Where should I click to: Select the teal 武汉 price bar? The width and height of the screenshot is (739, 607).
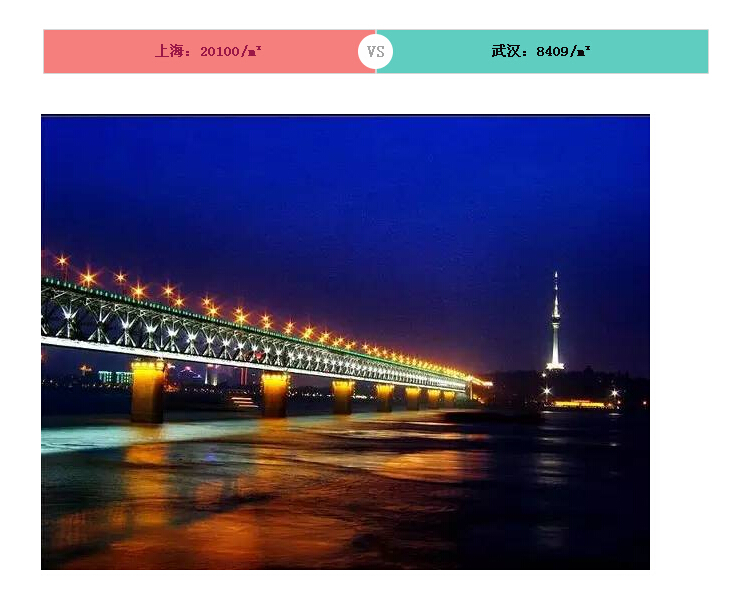pyautogui.click(x=542, y=51)
